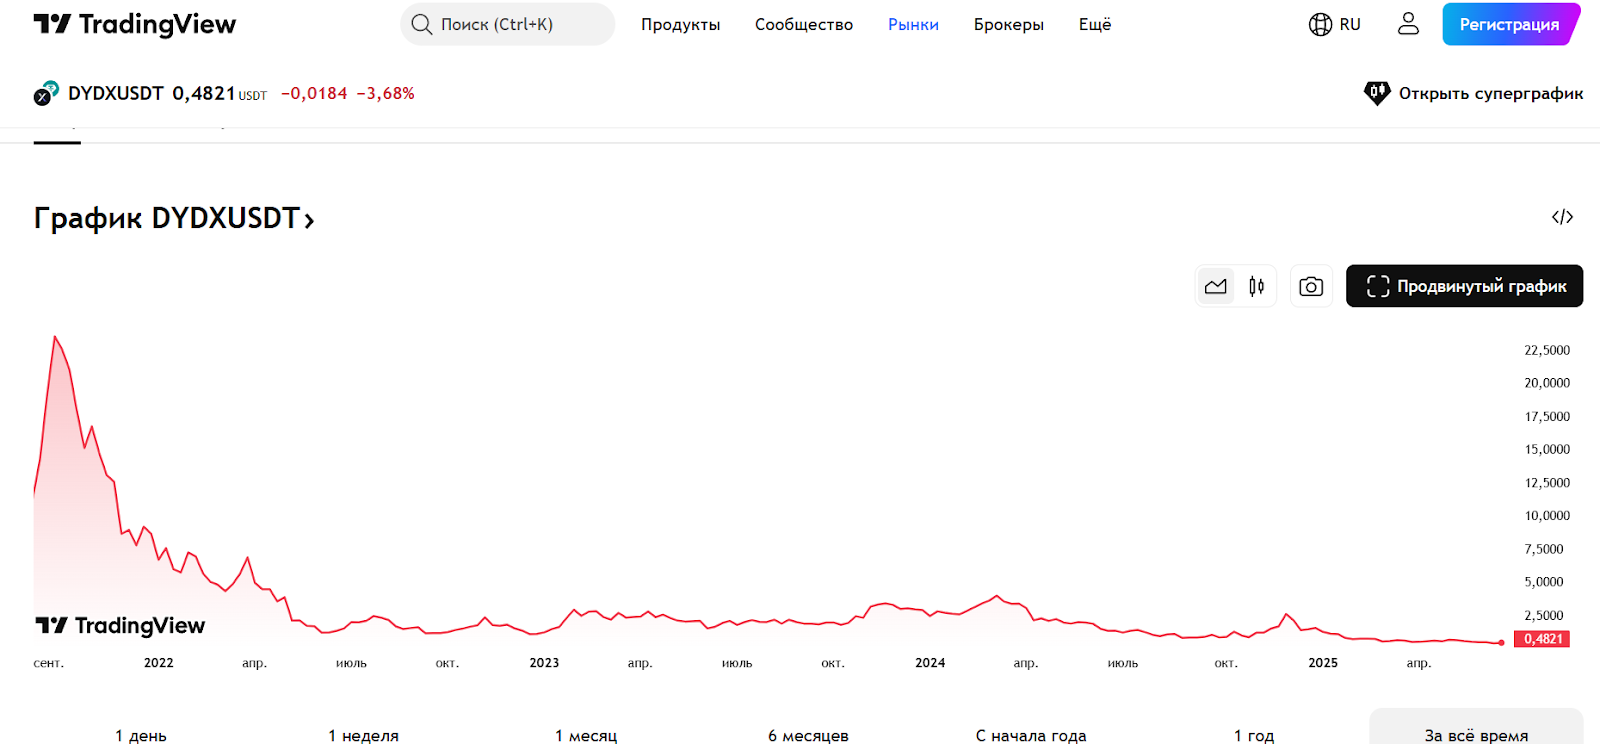Image resolution: width=1600 pixels, height=744 pixels.
Task: Select the 1 месяц time range
Action: pos(586,735)
